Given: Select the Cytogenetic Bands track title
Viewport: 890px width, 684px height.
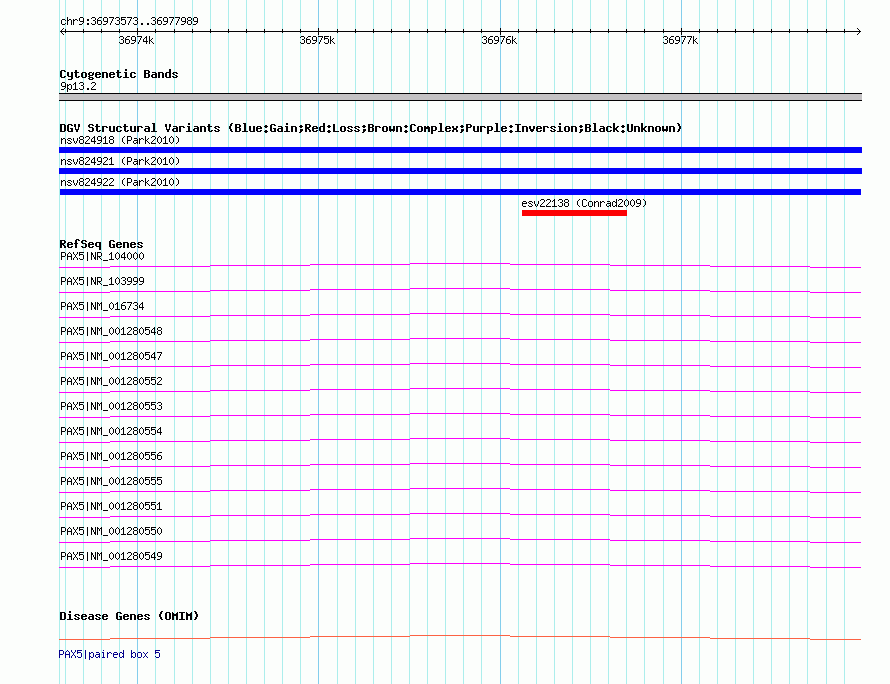Looking at the screenshot, I should 119,74.
